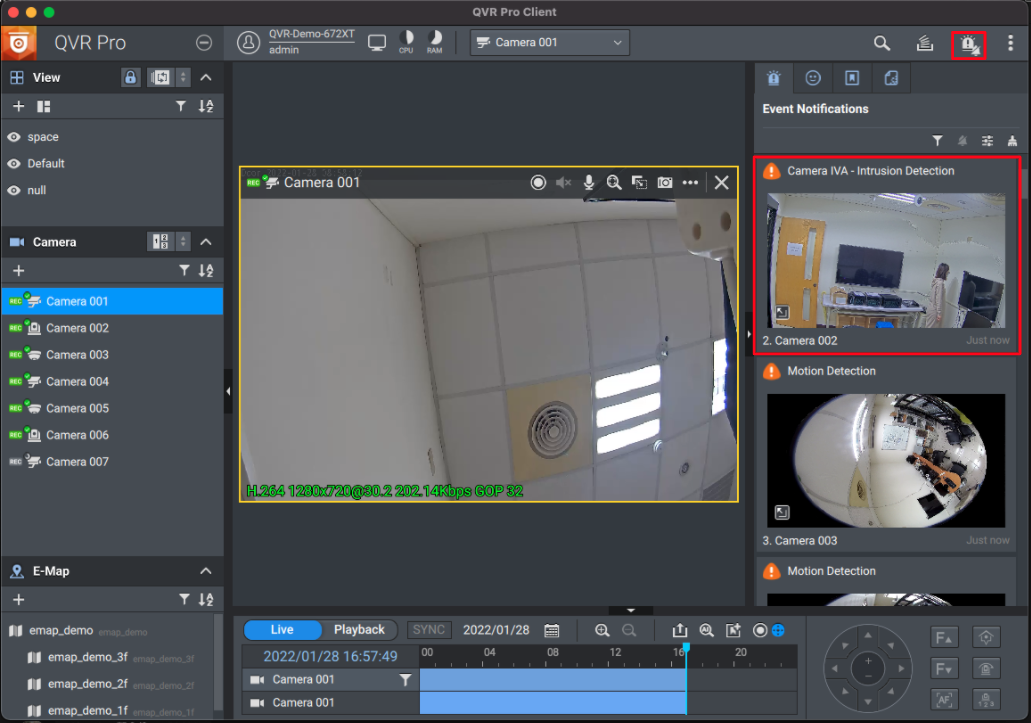Open the timeline calendar date picker
The image size is (1031, 723).
(x=551, y=630)
